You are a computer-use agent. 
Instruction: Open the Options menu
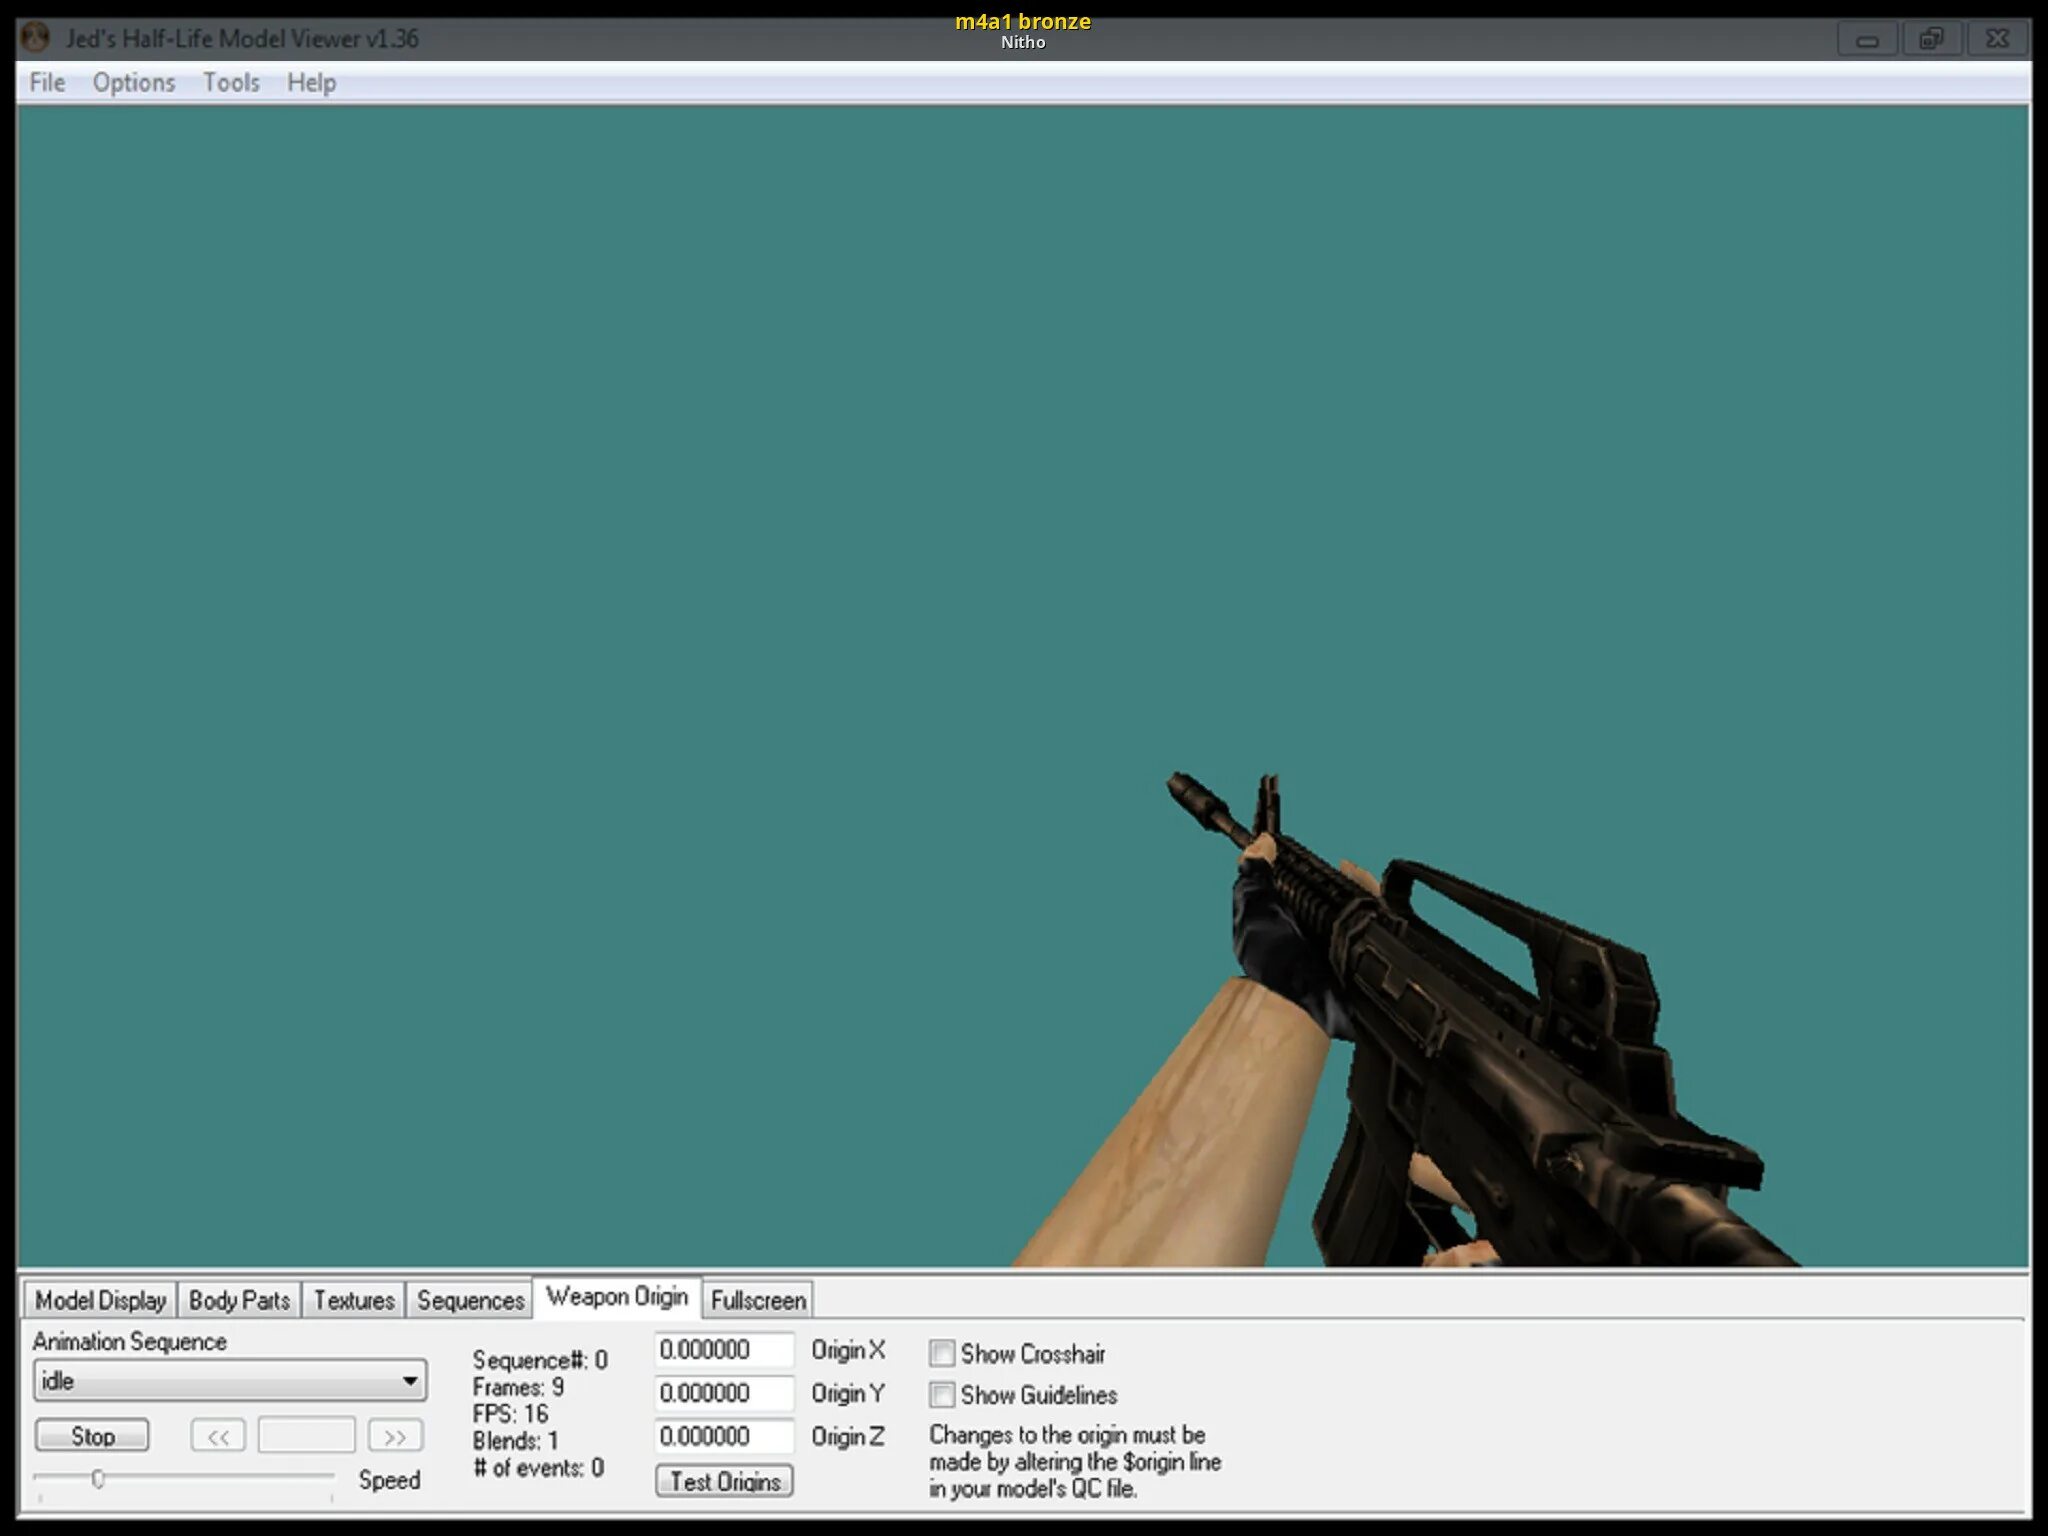[134, 83]
